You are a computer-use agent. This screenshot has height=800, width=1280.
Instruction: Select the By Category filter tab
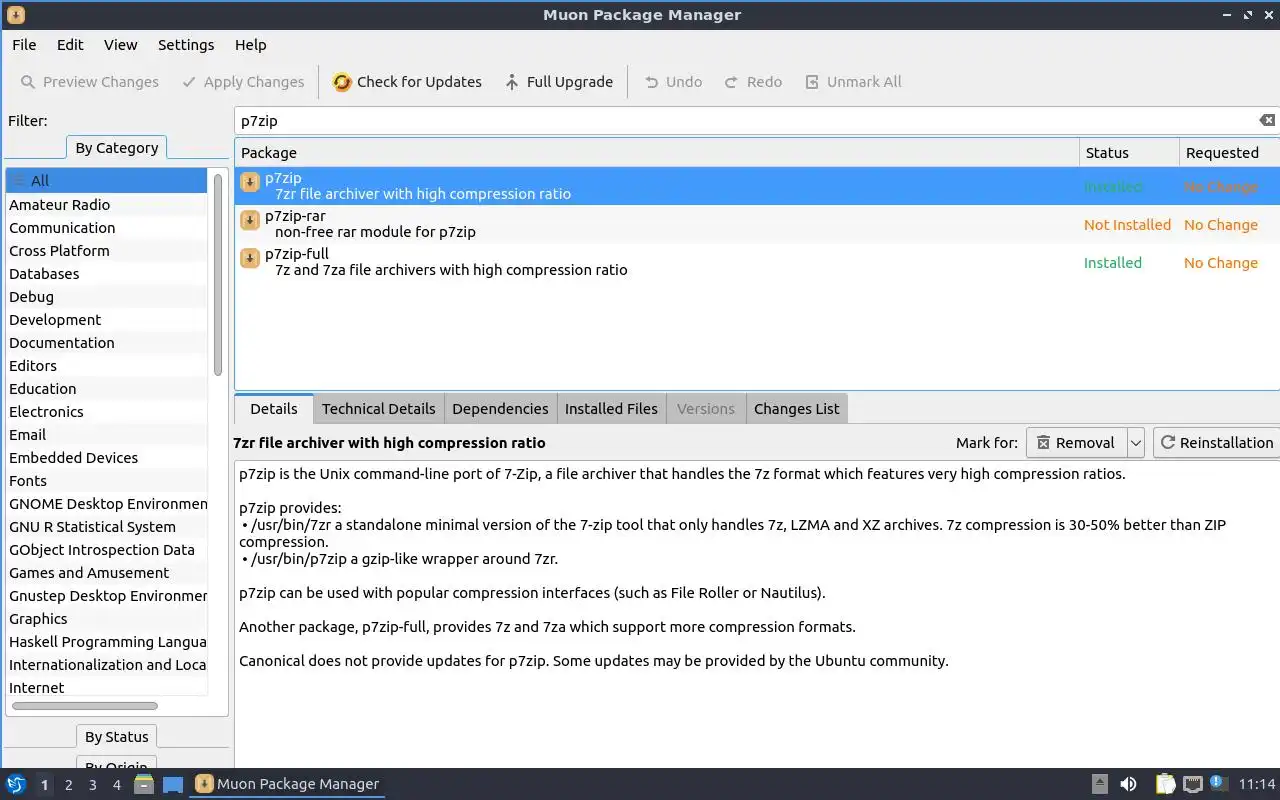click(117, 148)
